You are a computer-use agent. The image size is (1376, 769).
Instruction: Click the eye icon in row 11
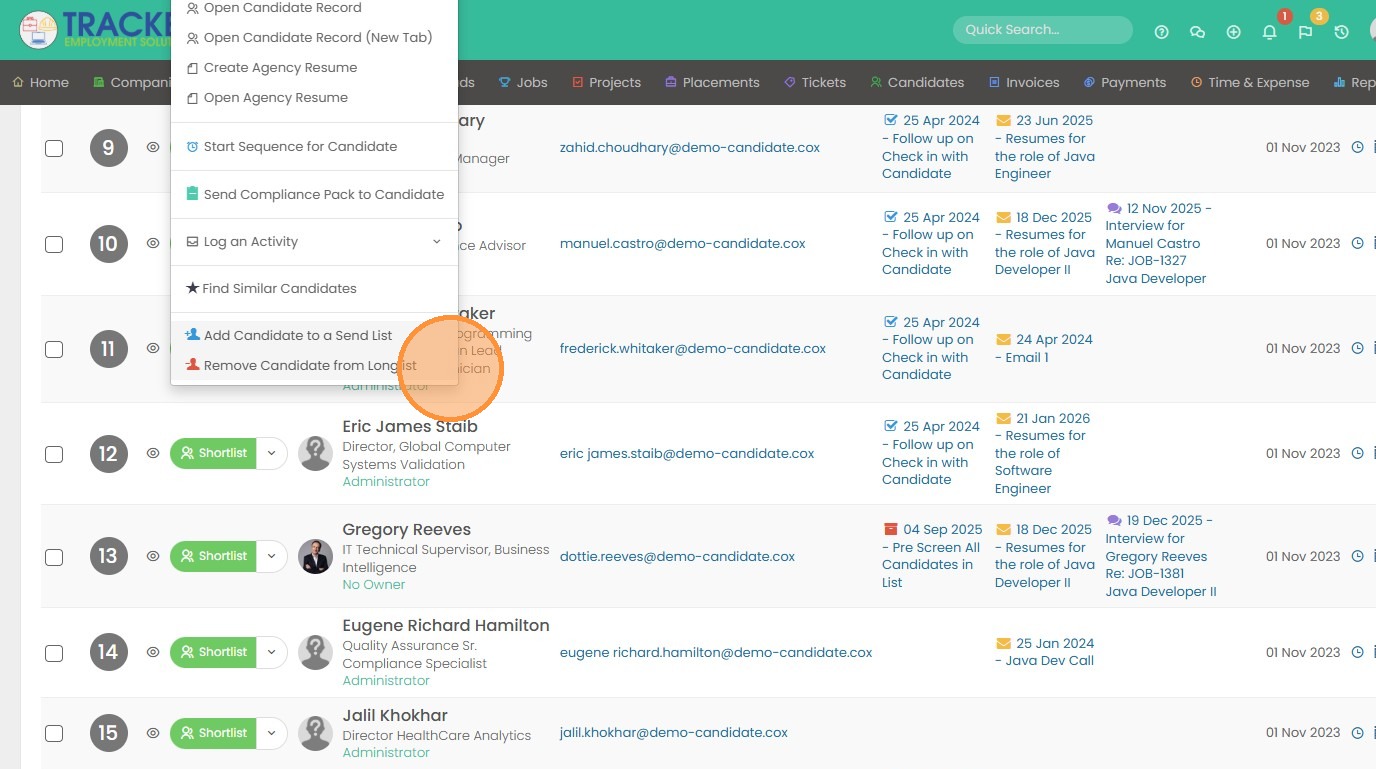[x=153, y=348]
